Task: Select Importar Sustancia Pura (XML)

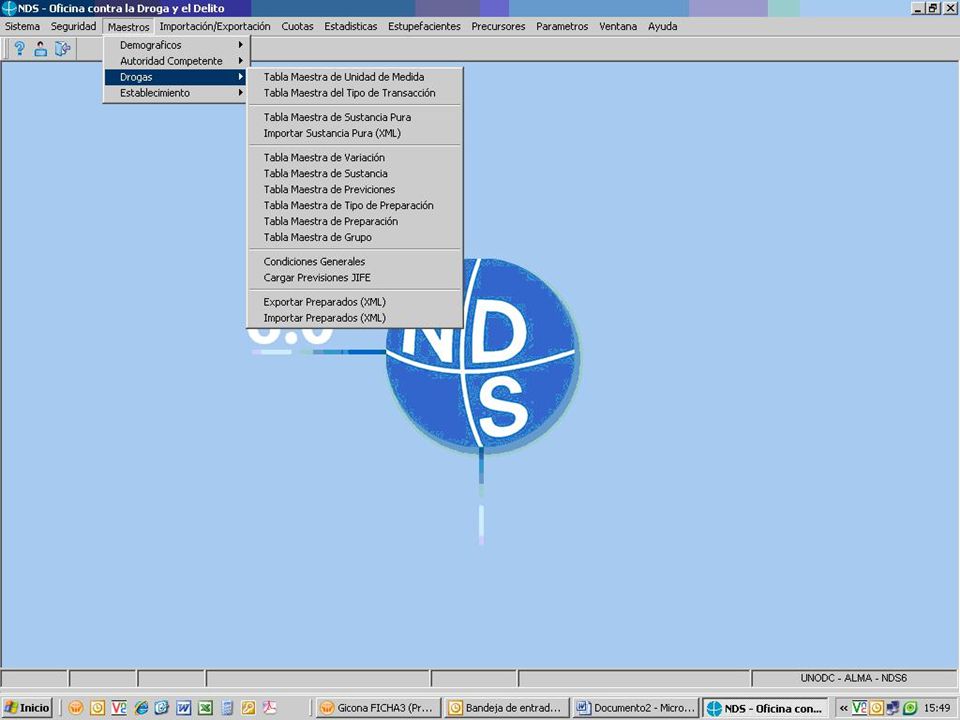Action: tap(355, 133)
